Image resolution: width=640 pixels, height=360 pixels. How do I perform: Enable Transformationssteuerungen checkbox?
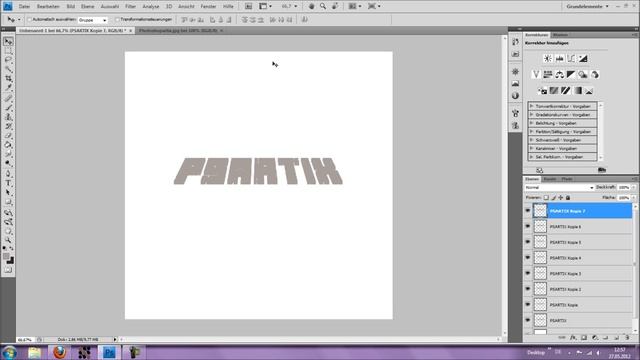(x=117, y=20)
